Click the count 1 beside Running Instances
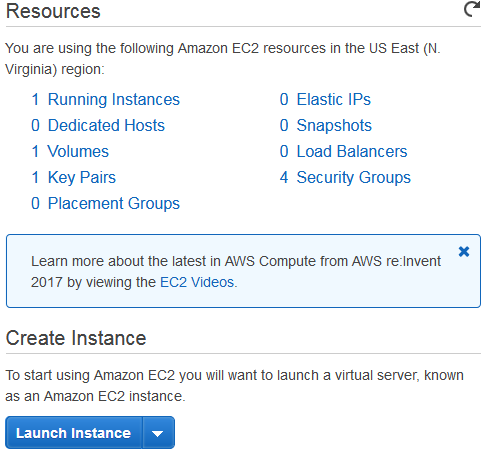 pos(35,99)
